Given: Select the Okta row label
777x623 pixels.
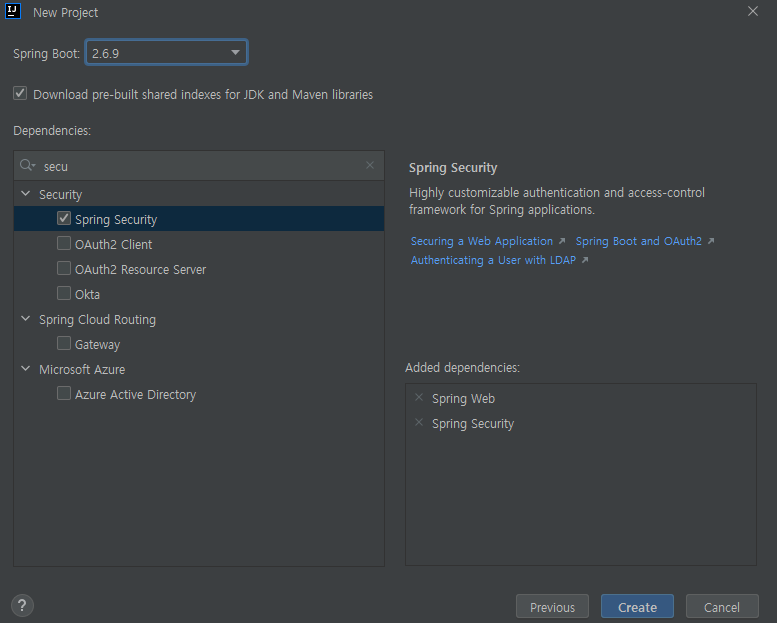Looking at the screenshot, I should [87, 295].
